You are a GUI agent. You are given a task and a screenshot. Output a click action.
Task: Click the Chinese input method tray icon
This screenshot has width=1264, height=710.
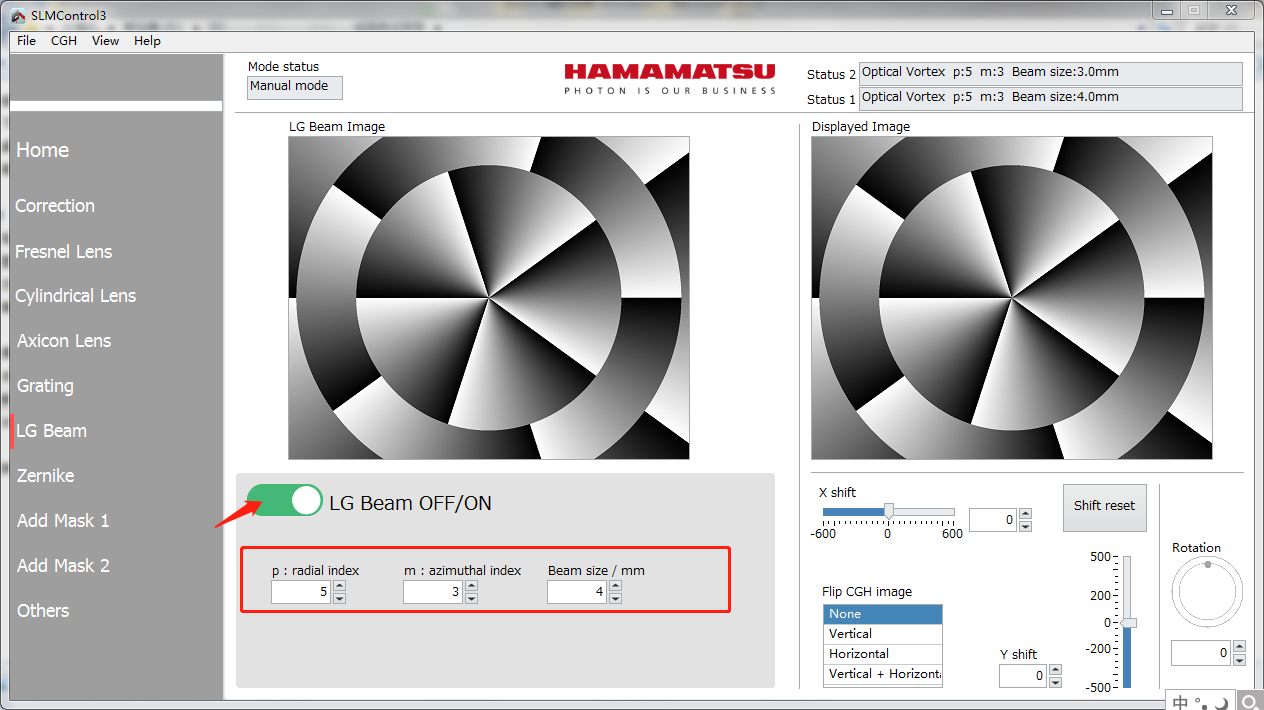1181,701
